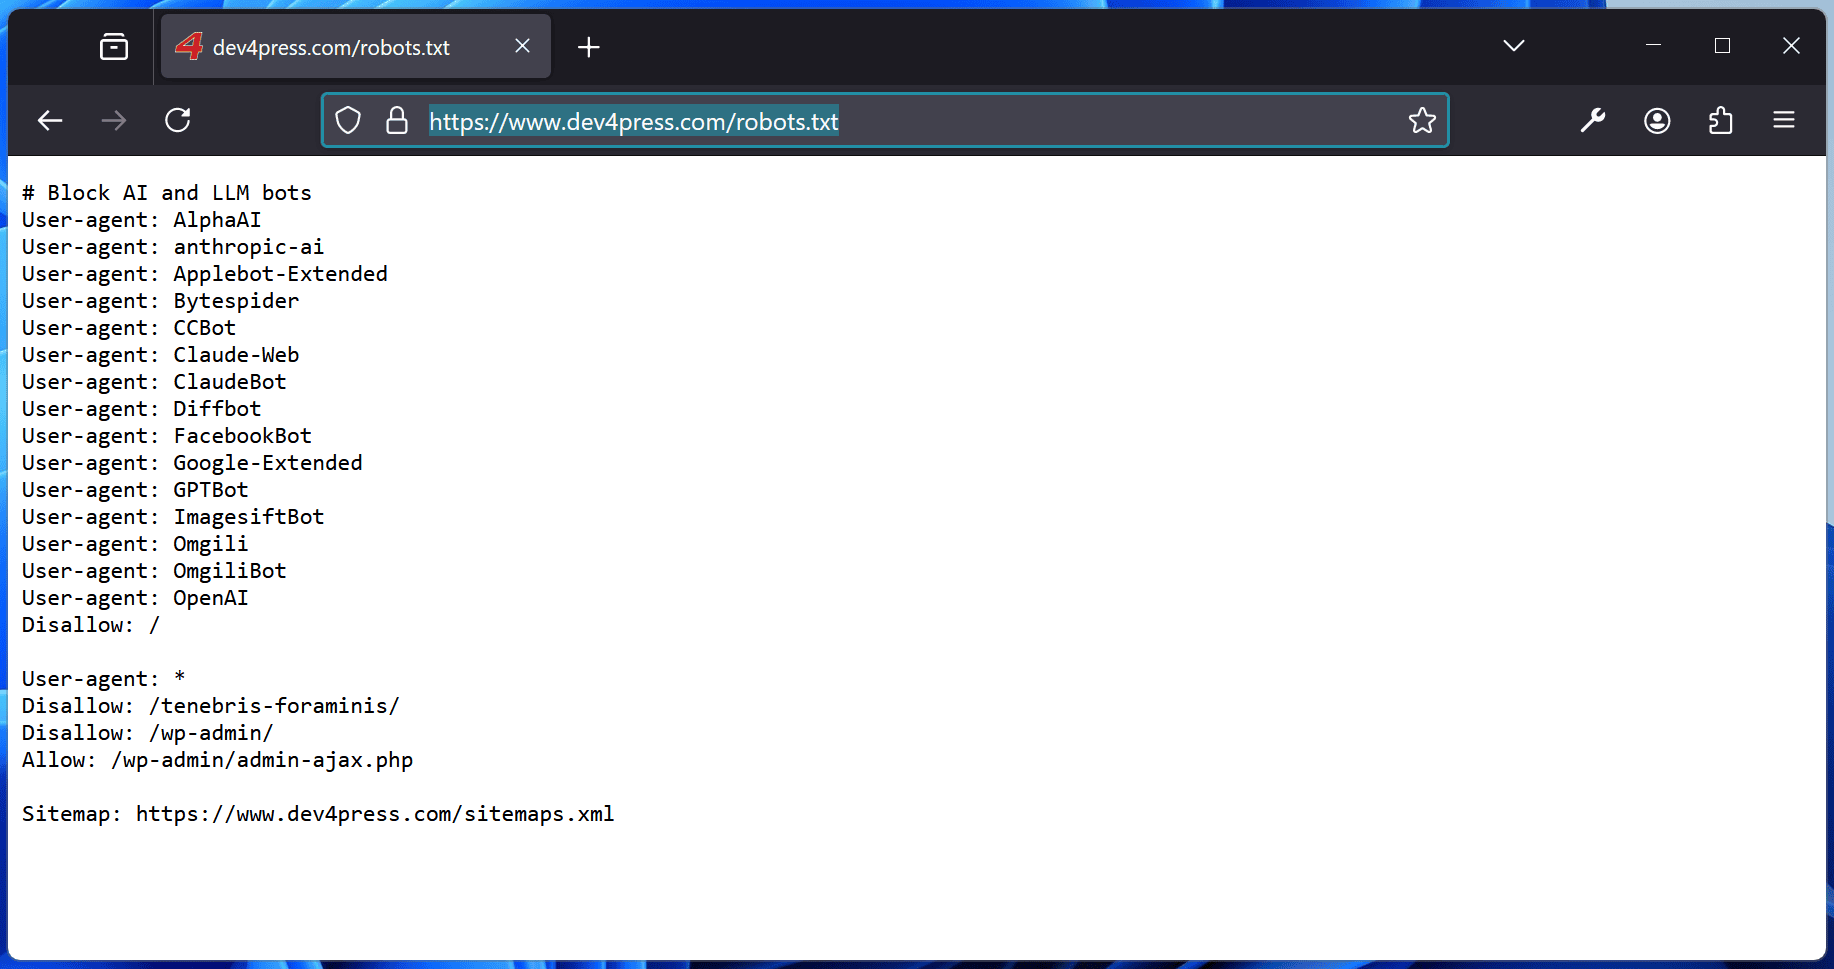Click the 'OpenAI' user-agent text

click(210, 598)
